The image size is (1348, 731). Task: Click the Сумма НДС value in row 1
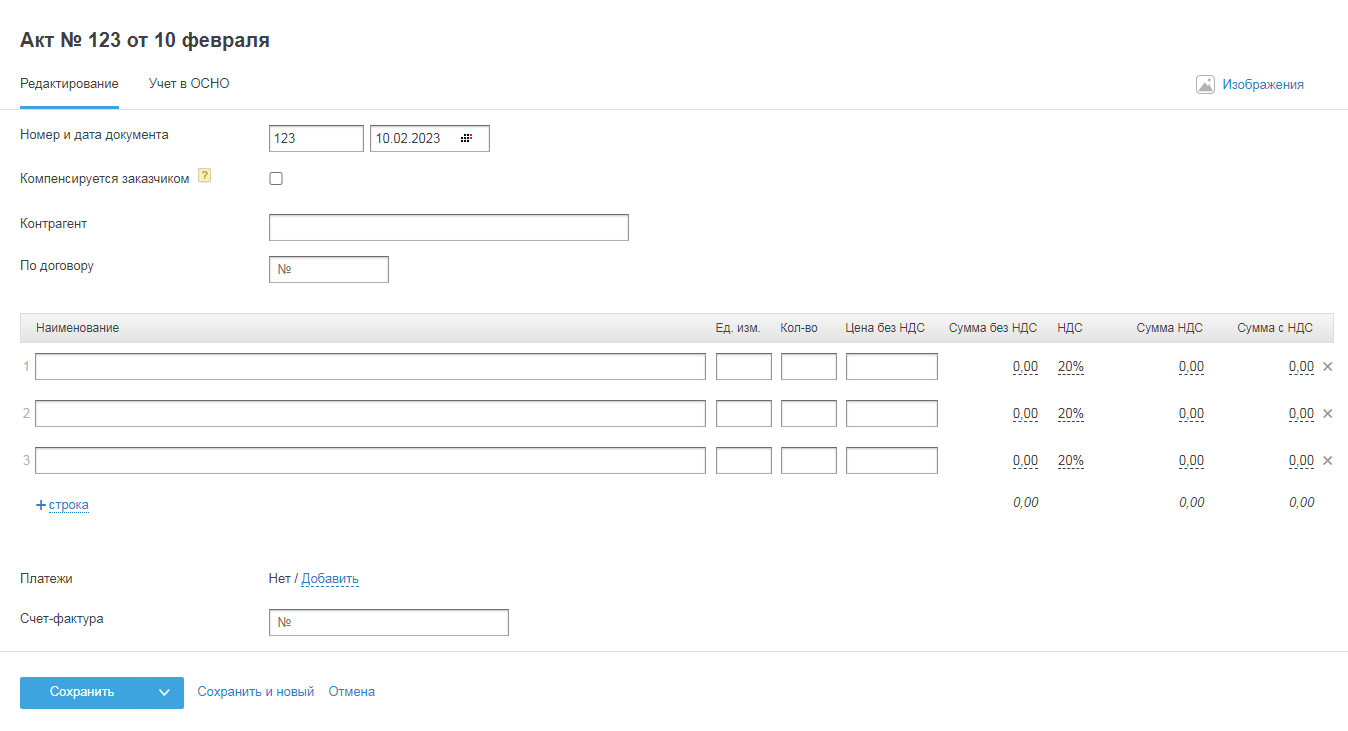point(1192,367)
